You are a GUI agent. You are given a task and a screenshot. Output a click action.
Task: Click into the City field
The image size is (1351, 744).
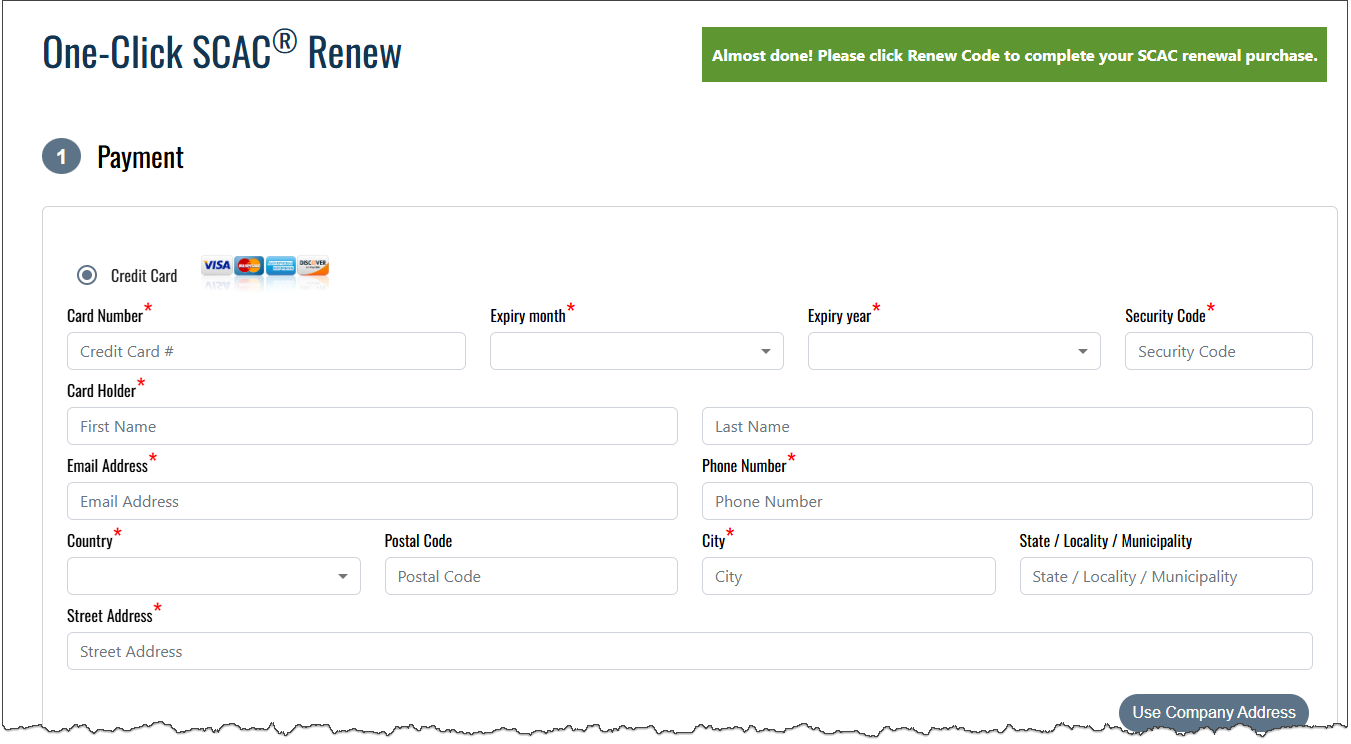click(848, 576)
